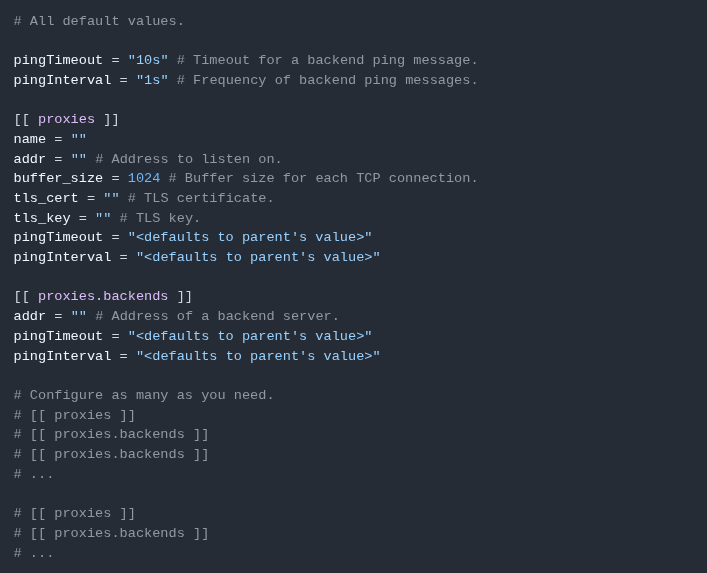Click the "# Configure as many as you need." comment
The image size is (707, 573).
(x=143, y=395)
